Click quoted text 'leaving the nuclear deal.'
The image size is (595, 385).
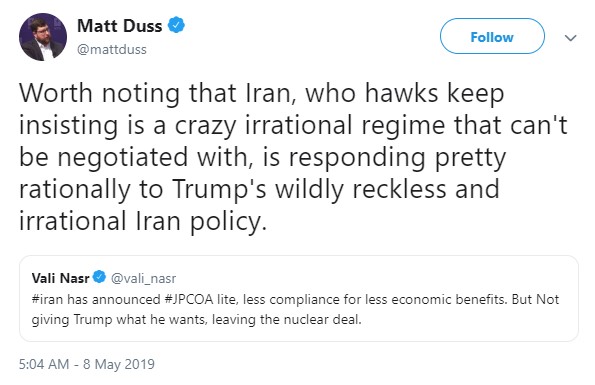pos(286,319)
